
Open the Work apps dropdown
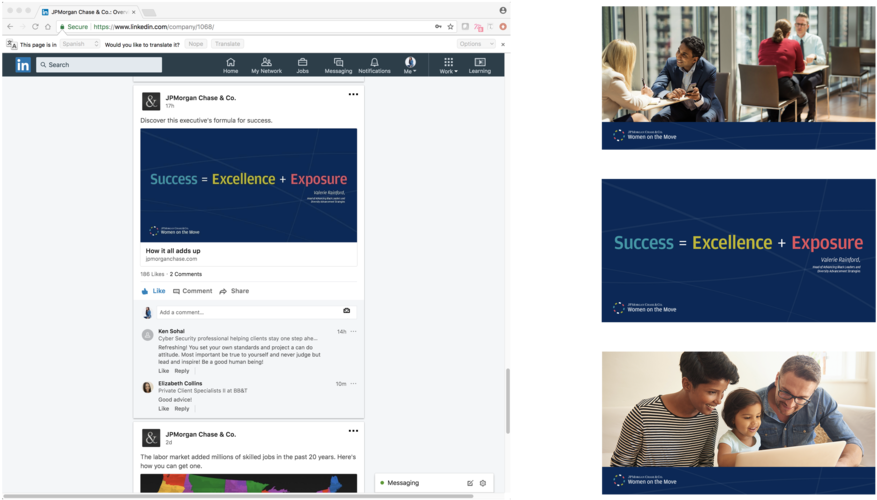tap(448, 66)
